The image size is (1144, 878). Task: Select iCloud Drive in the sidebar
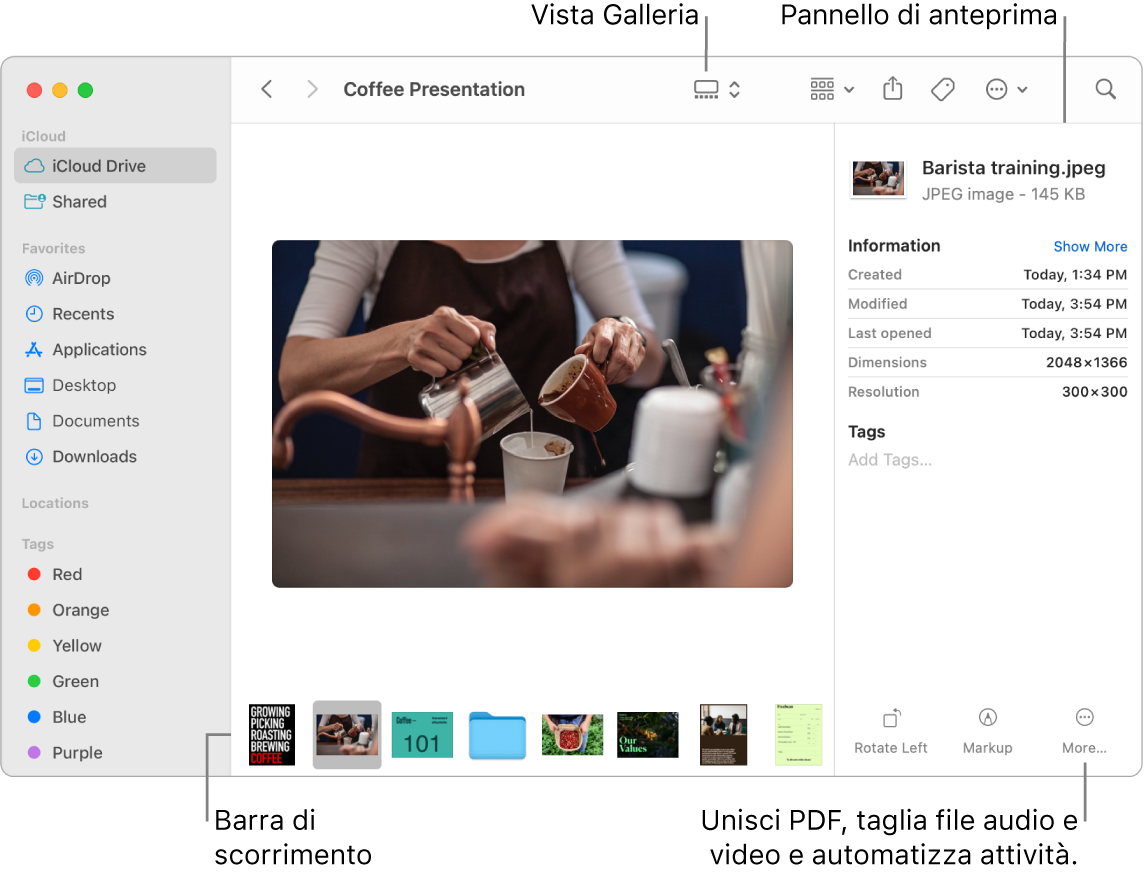[x=100, y=165]
